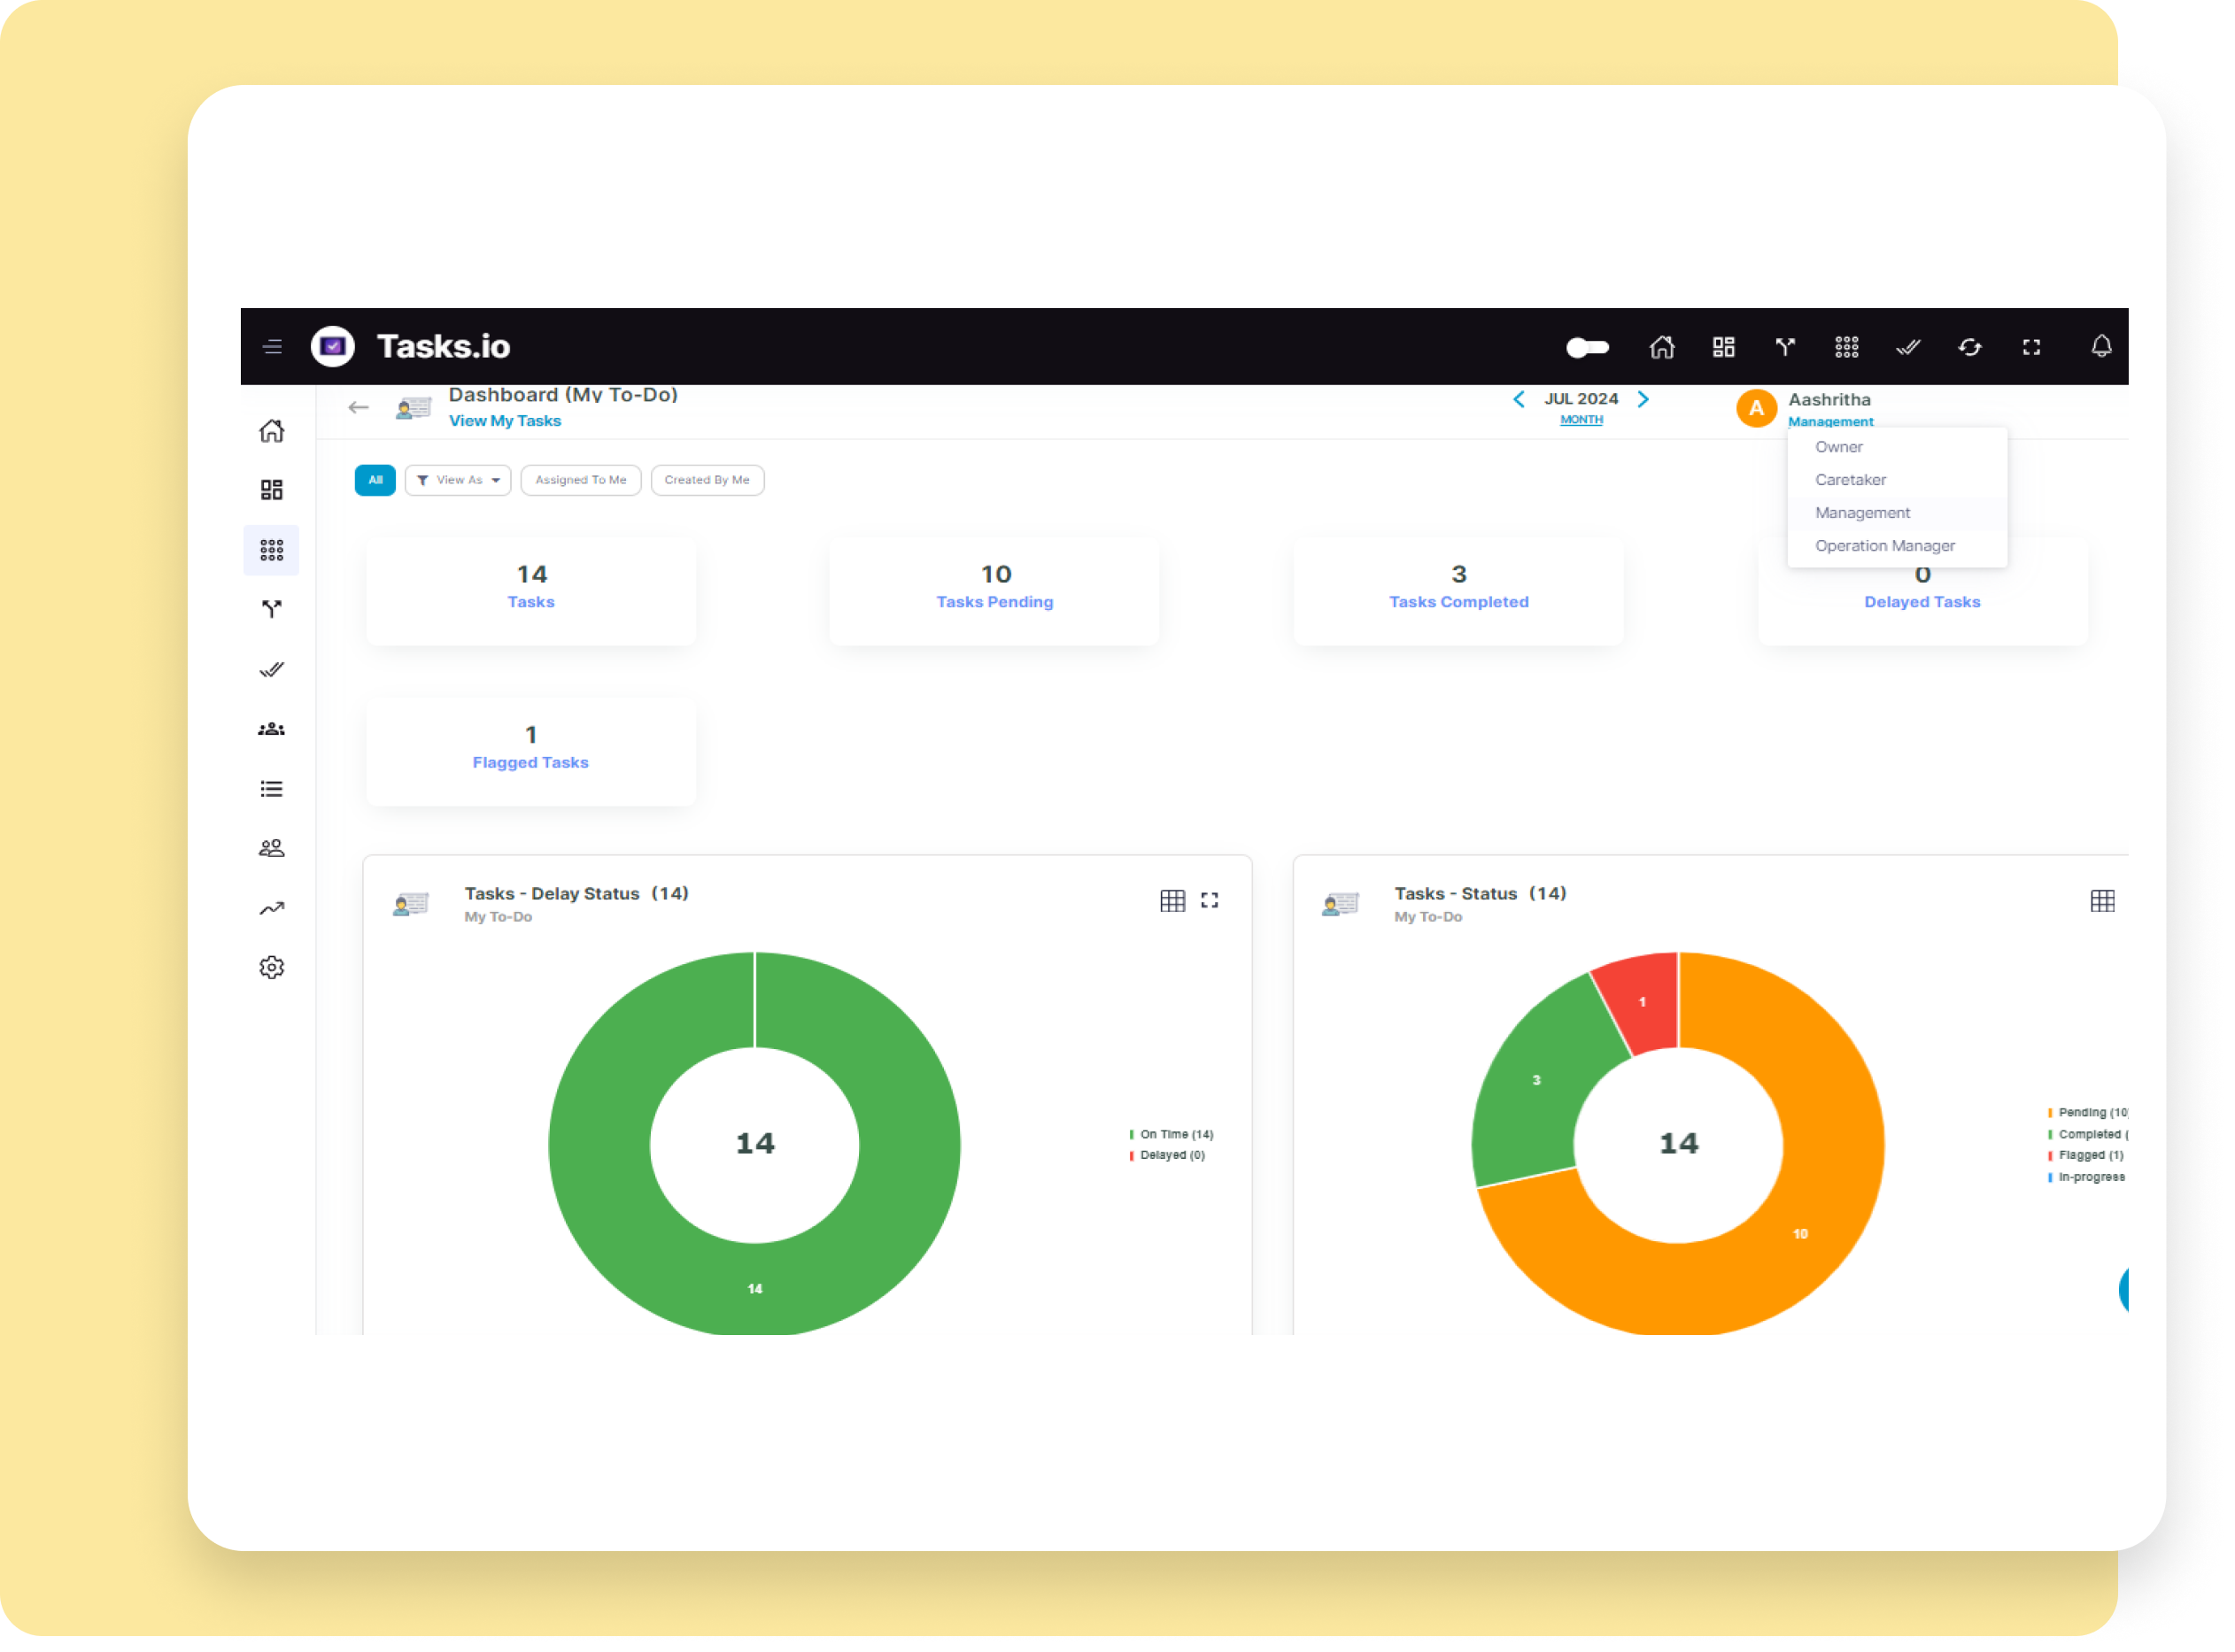Image resolution: width=2235 pixels, height=1652 pixels.
Task: Show table view for Tasks - Delay Status
Action: (1172, 901)
